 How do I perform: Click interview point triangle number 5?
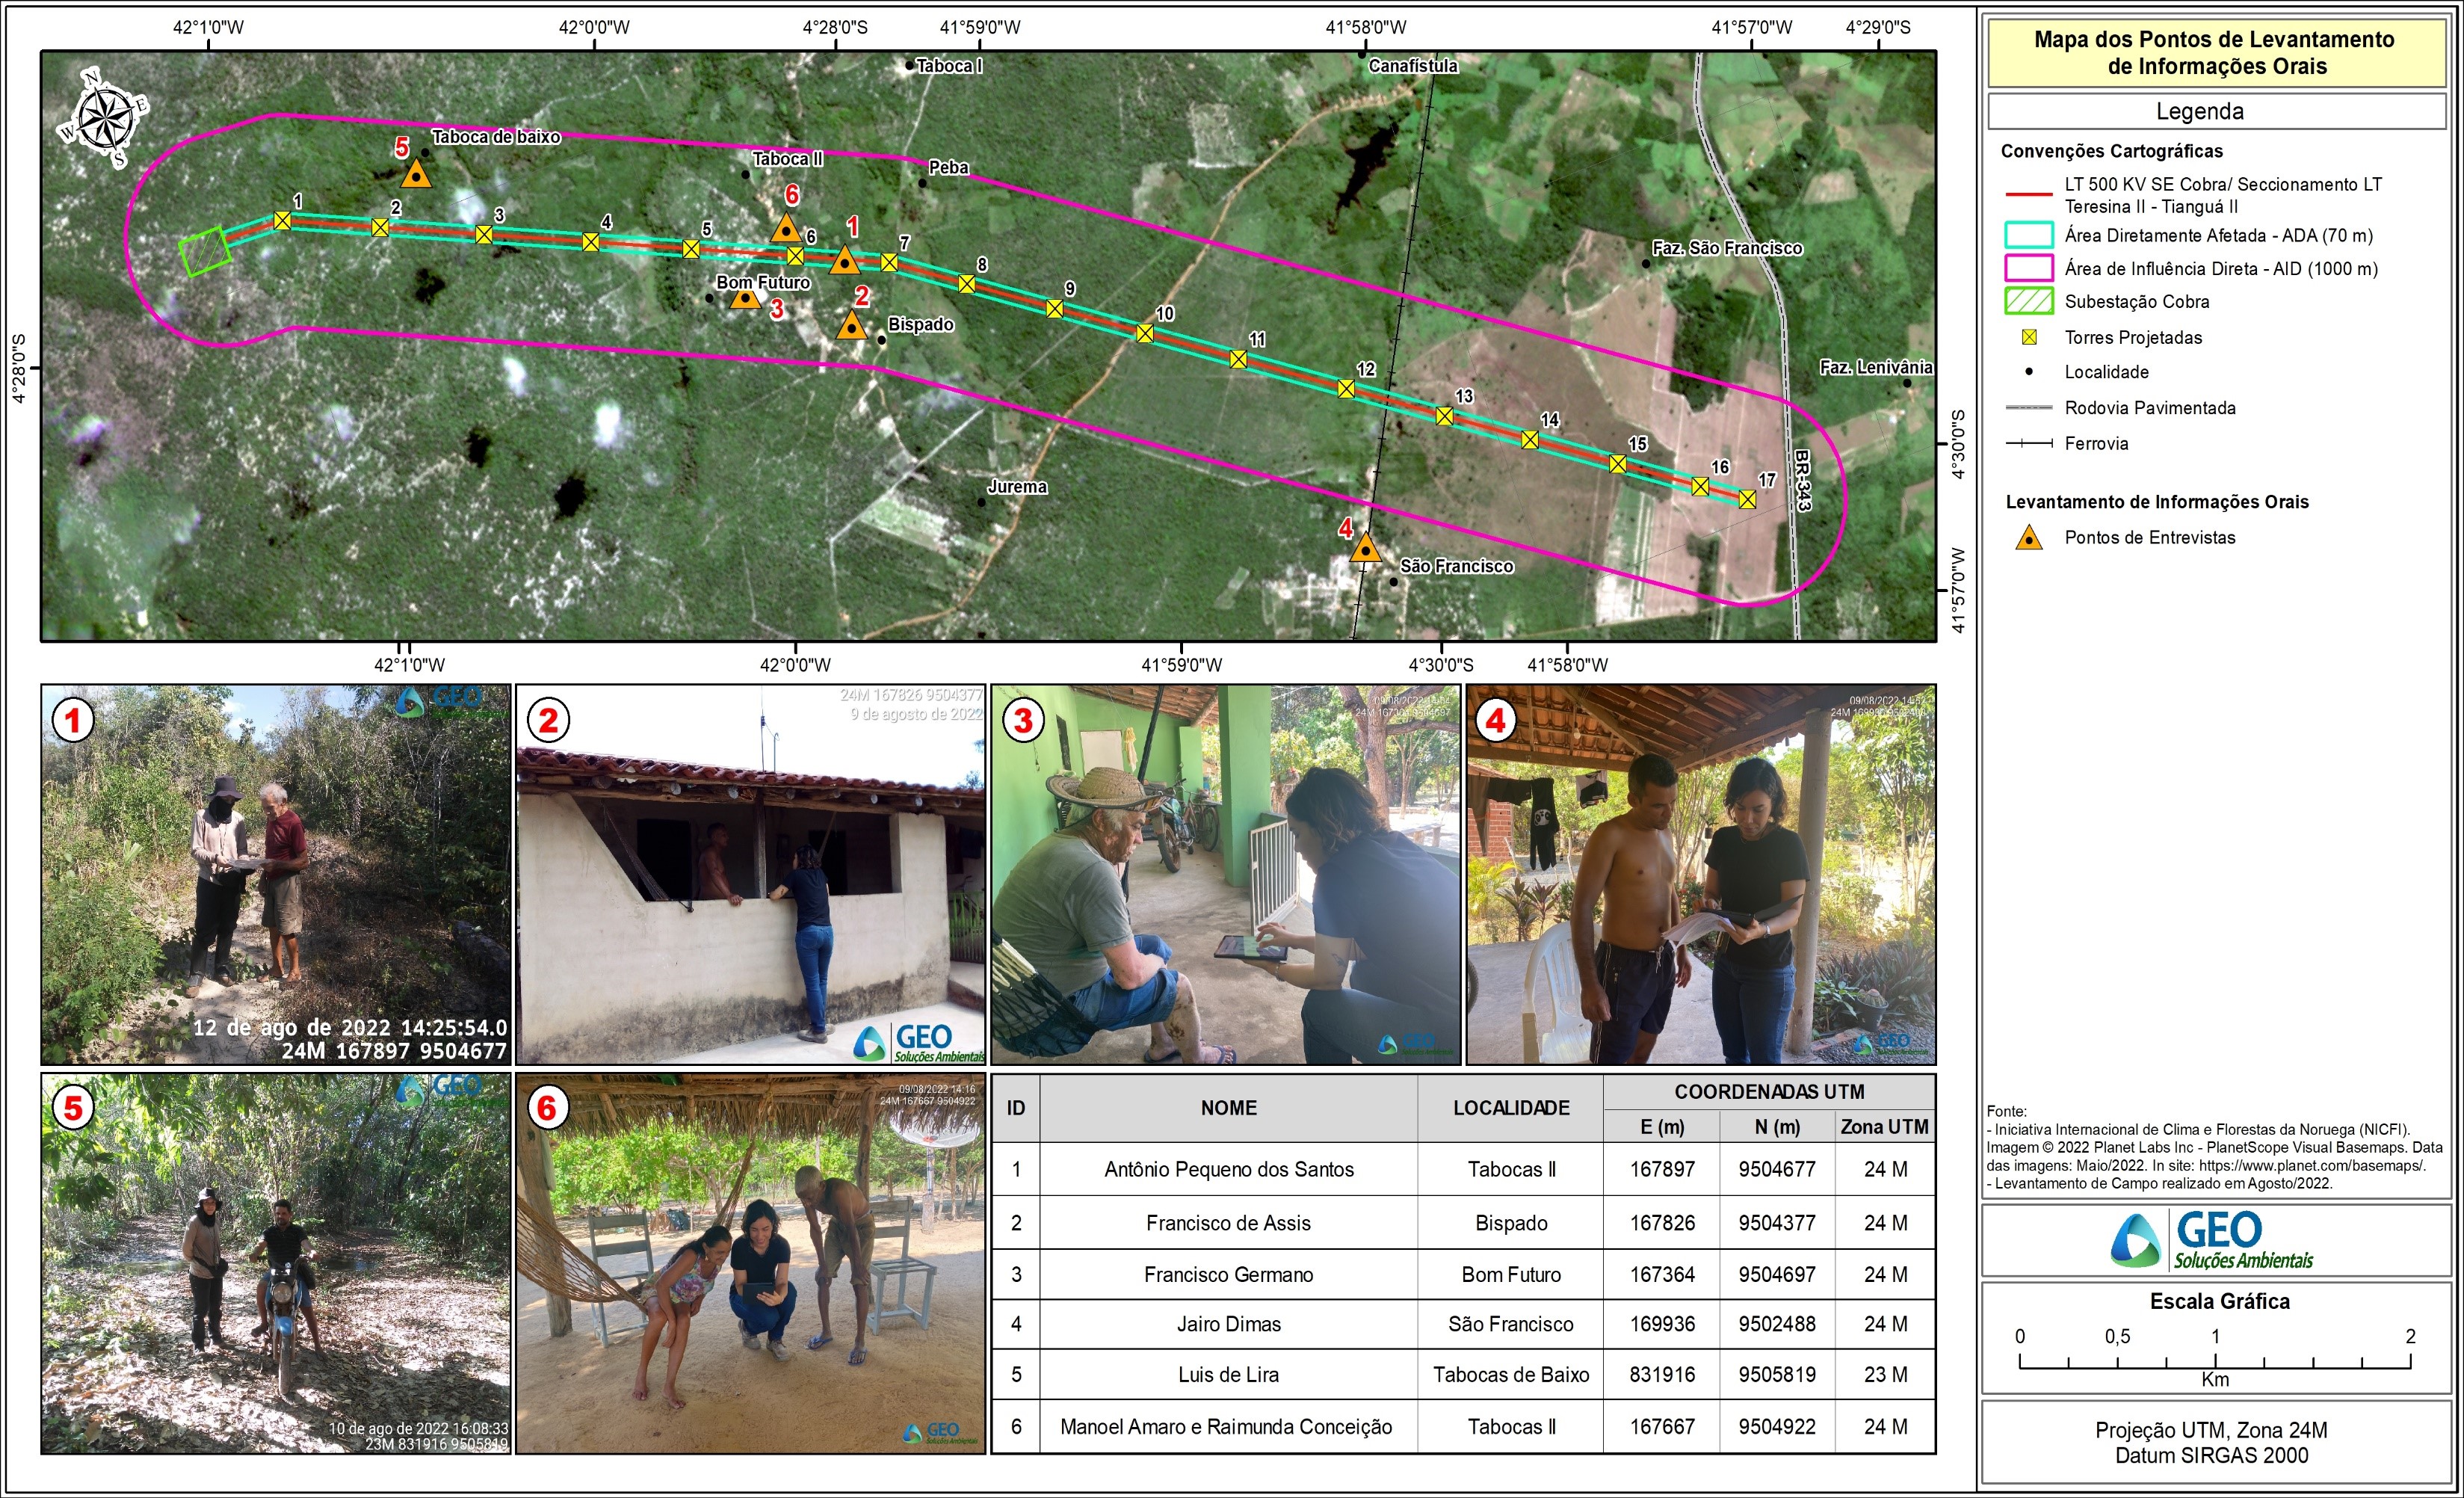[415, 175]
